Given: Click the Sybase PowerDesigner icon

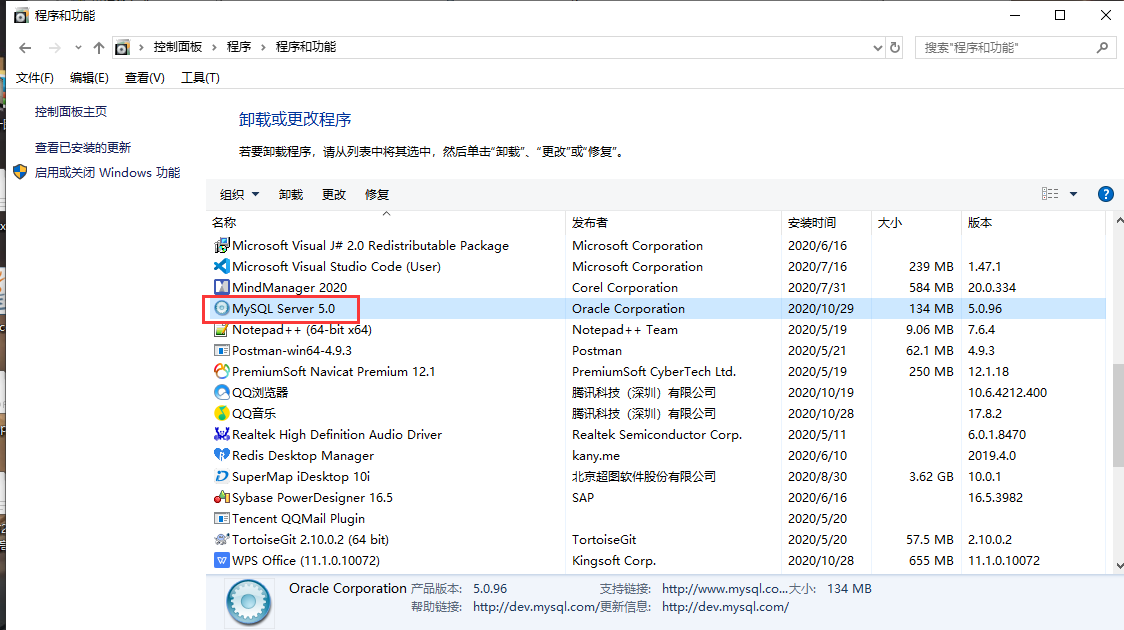Looking at the screenshot, I should point(222,497).
